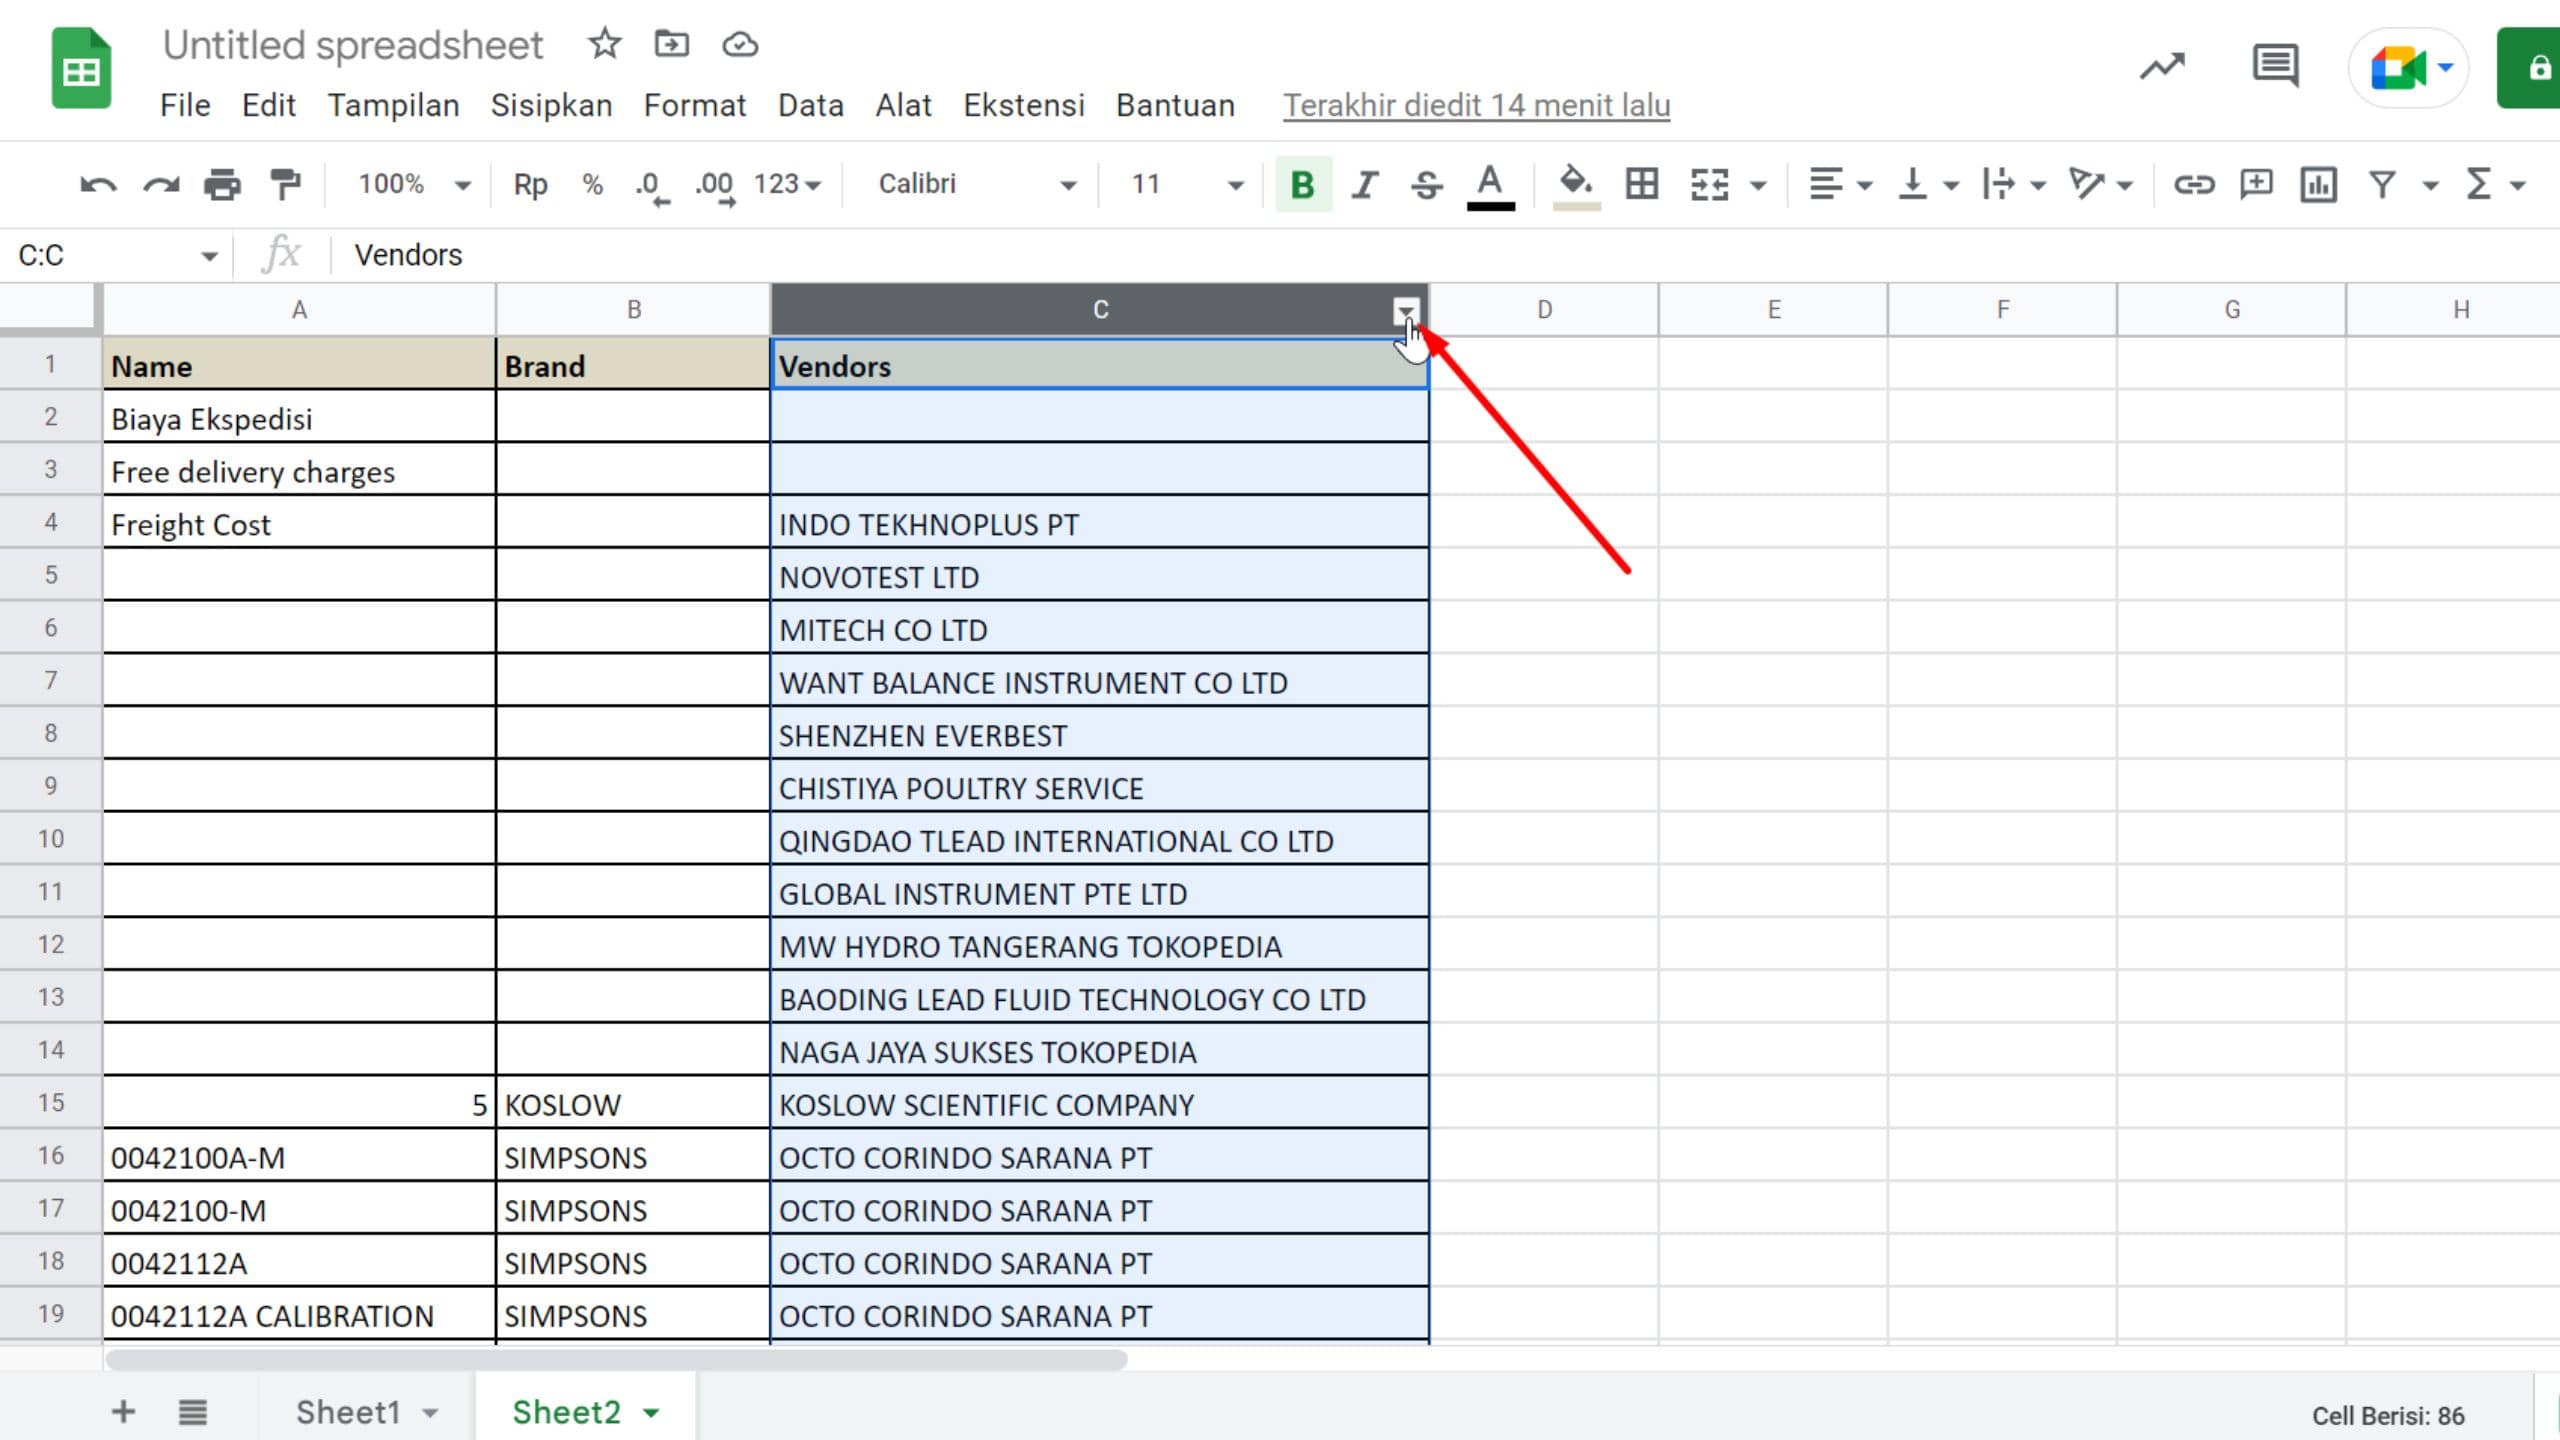Apply percent format to the selection
2560x1440 pixels.
pyautogui.click(x=592, y=185)
